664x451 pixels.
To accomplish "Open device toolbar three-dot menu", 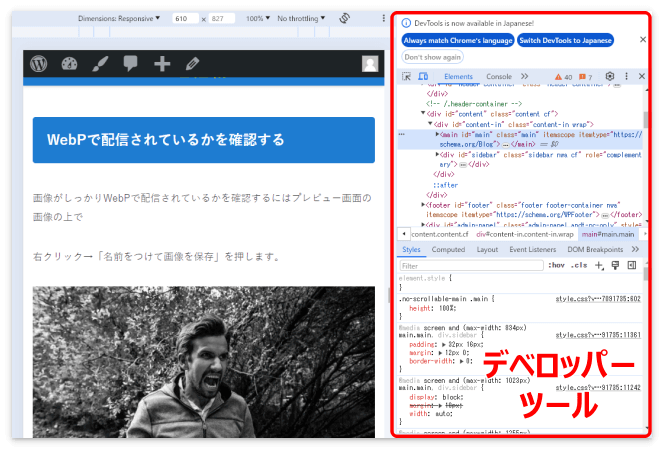I will (384, 18).
